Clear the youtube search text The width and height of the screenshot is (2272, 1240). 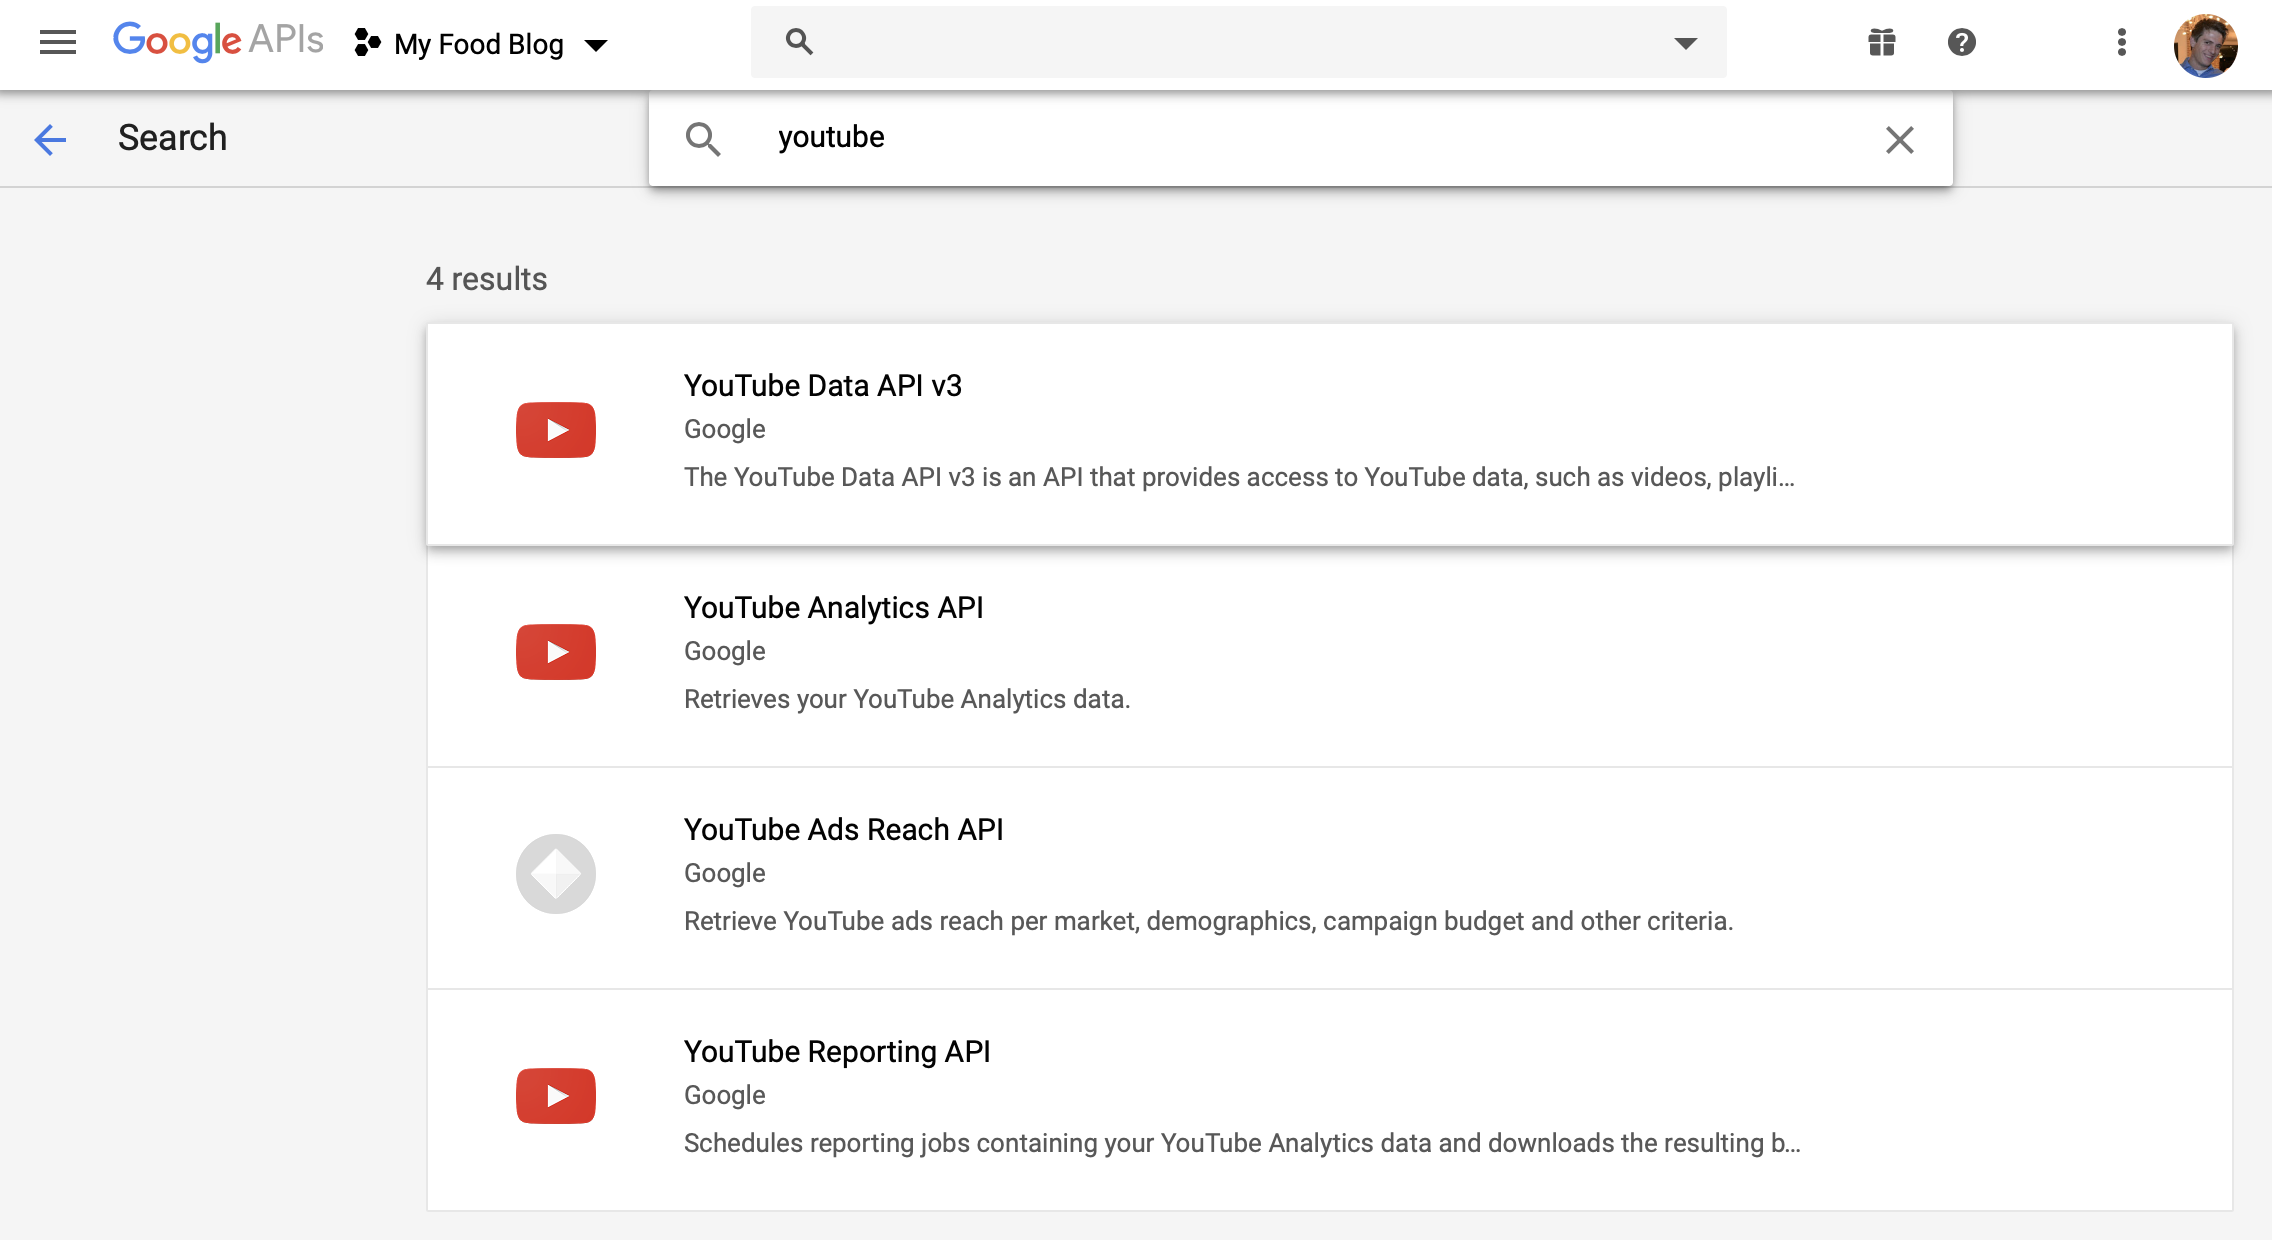click(1899, 139)
